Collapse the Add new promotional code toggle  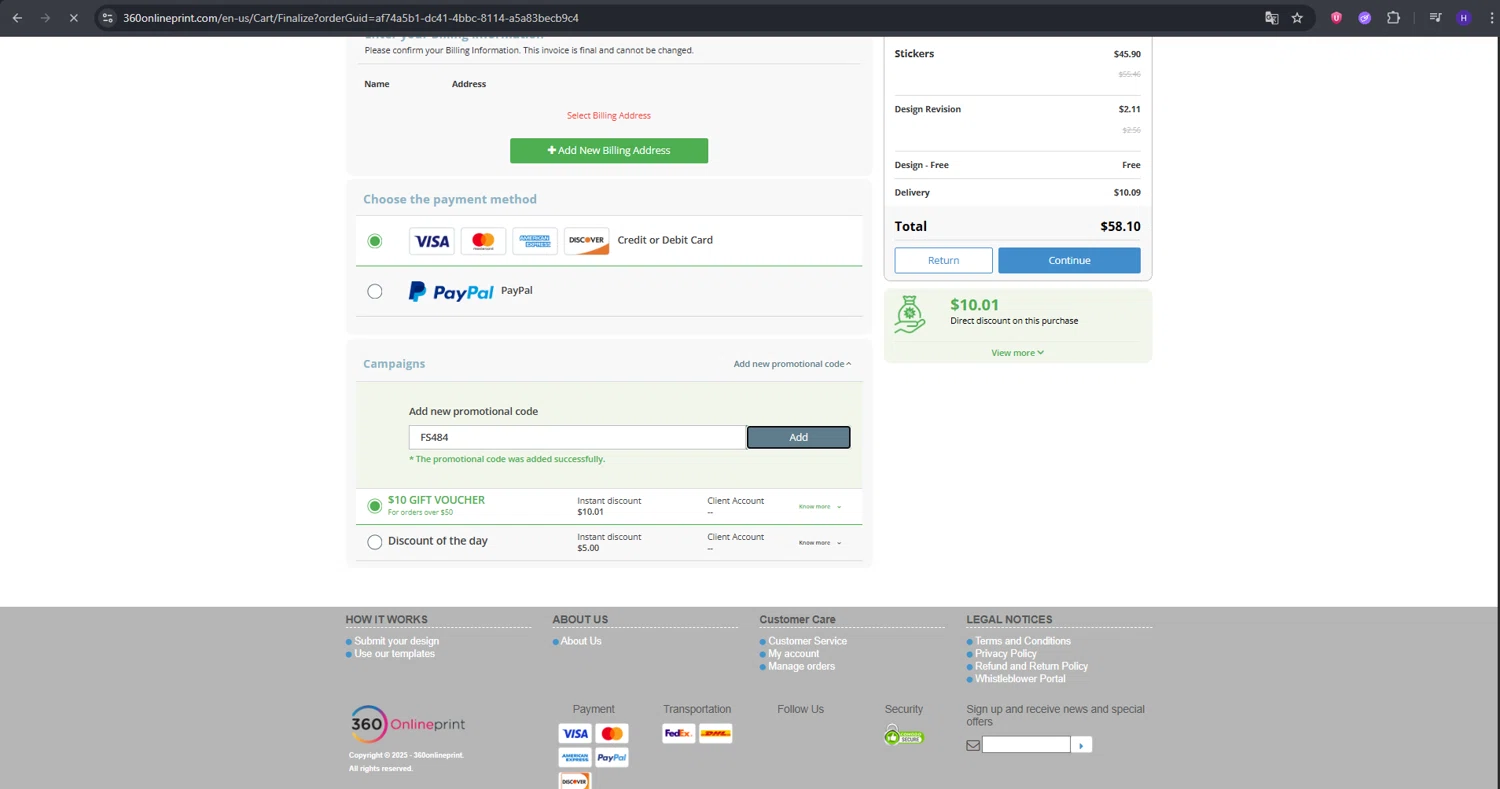[x=792, y=364]
